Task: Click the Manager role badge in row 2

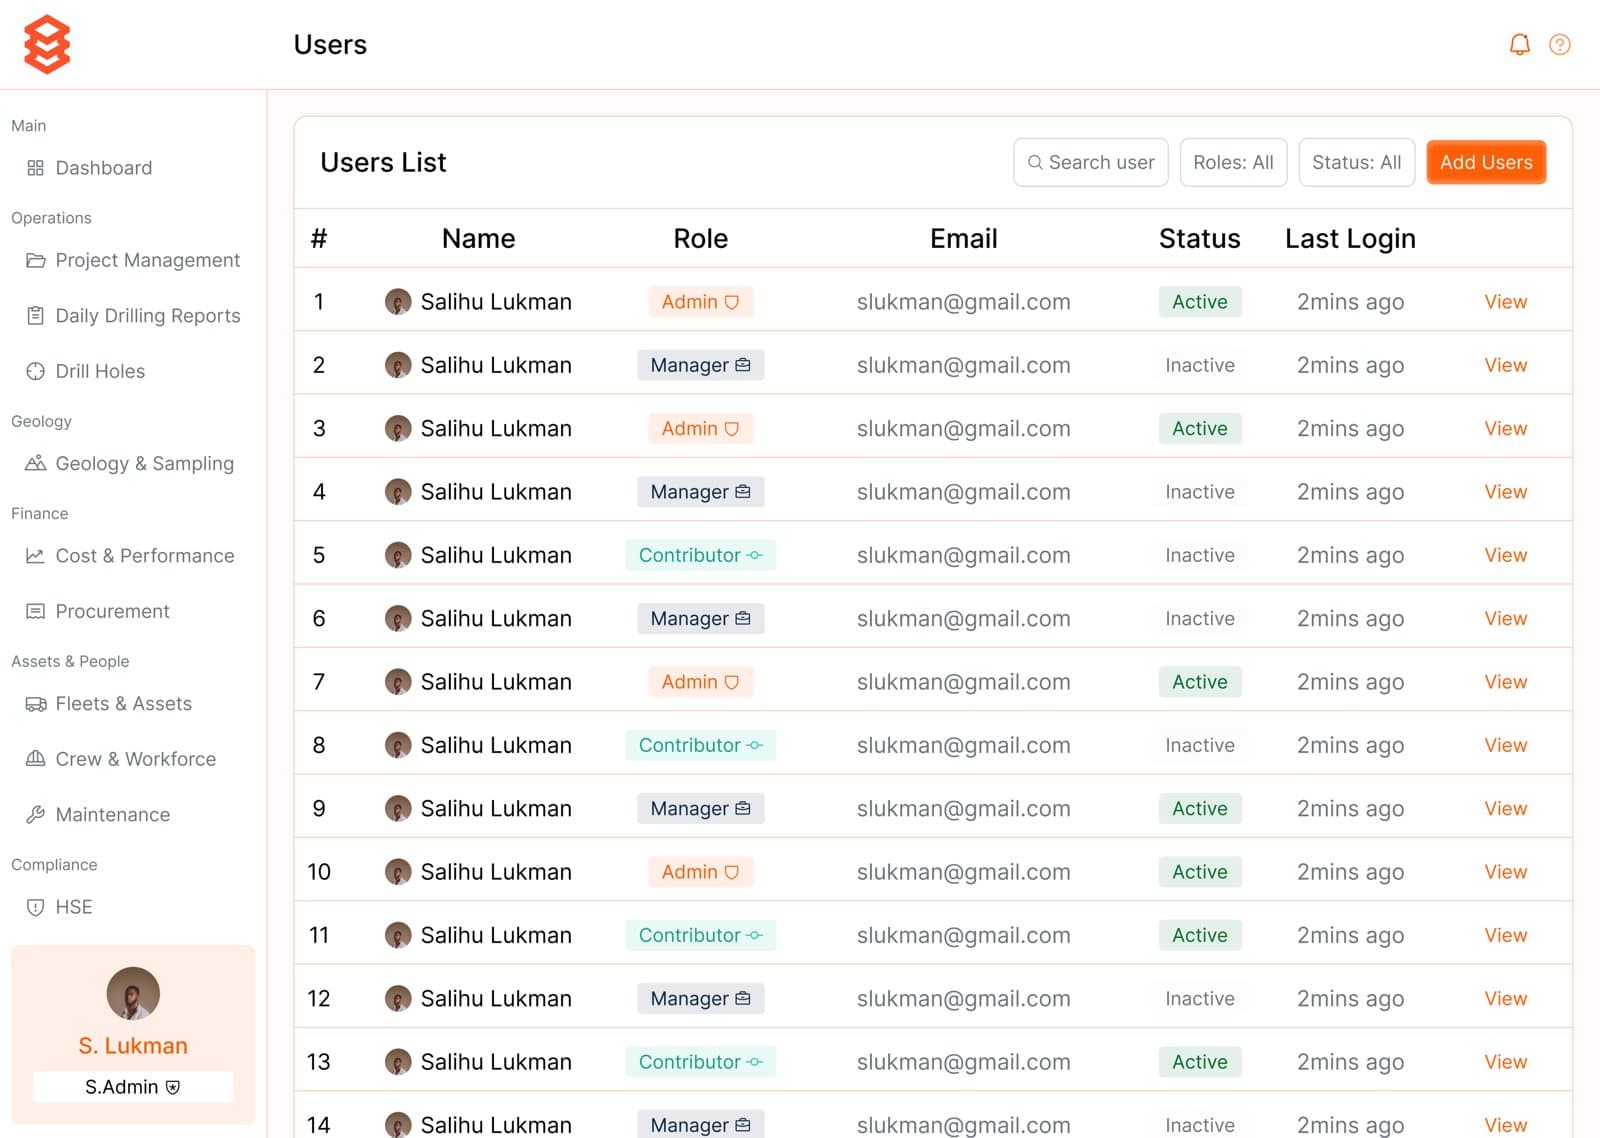Action: [x=700, y=365]
